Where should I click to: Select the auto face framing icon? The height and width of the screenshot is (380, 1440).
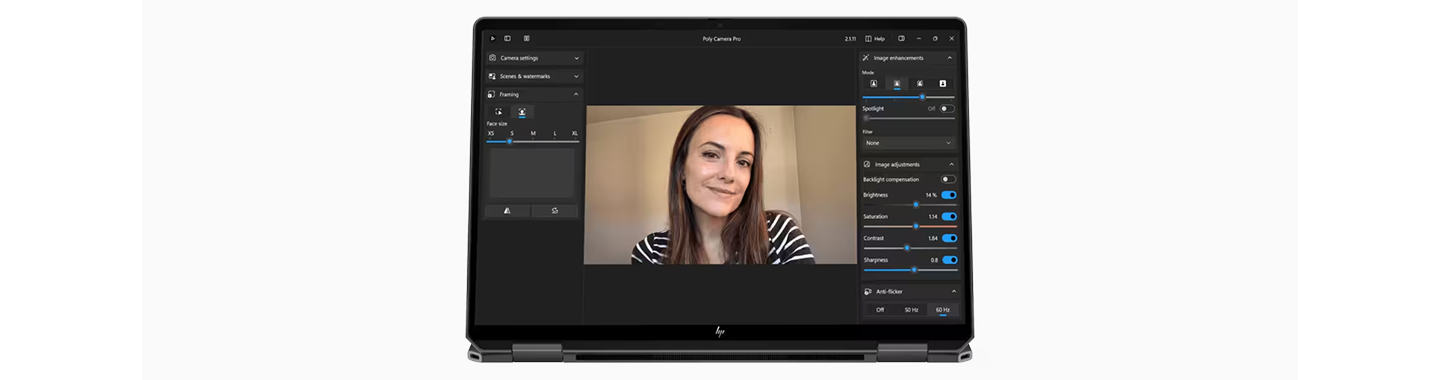pos(522,112)
